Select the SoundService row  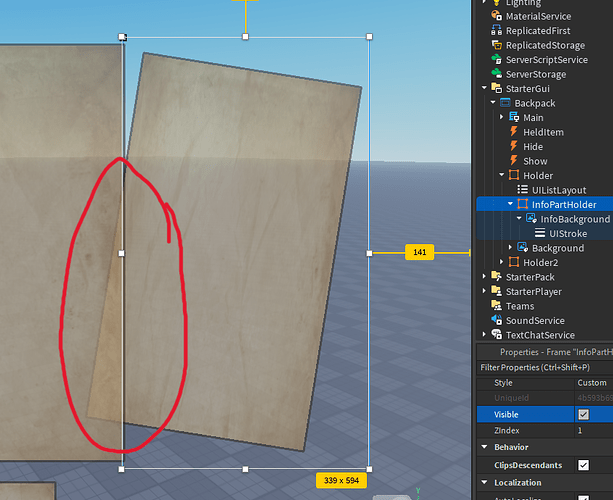545,320
